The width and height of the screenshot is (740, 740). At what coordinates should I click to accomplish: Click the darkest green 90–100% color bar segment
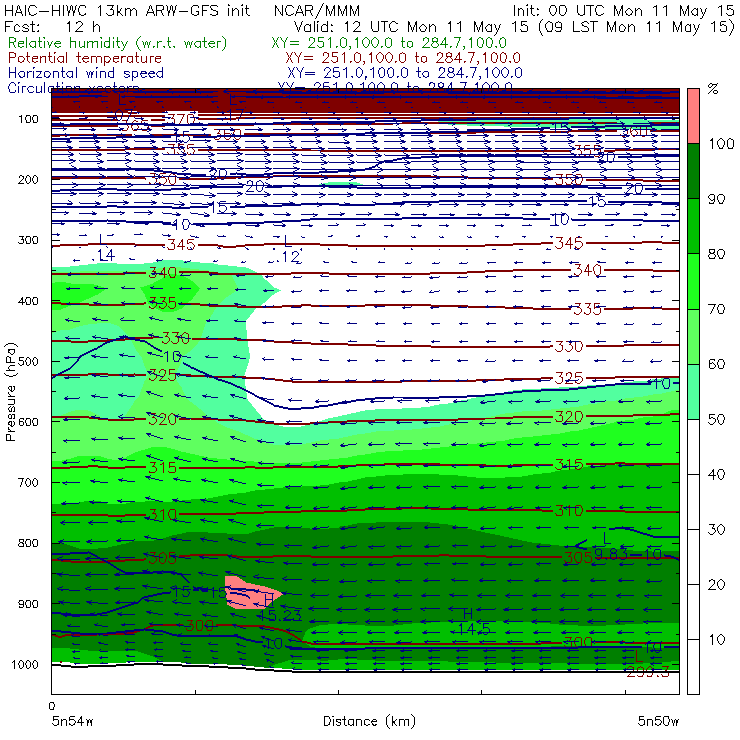693,171
